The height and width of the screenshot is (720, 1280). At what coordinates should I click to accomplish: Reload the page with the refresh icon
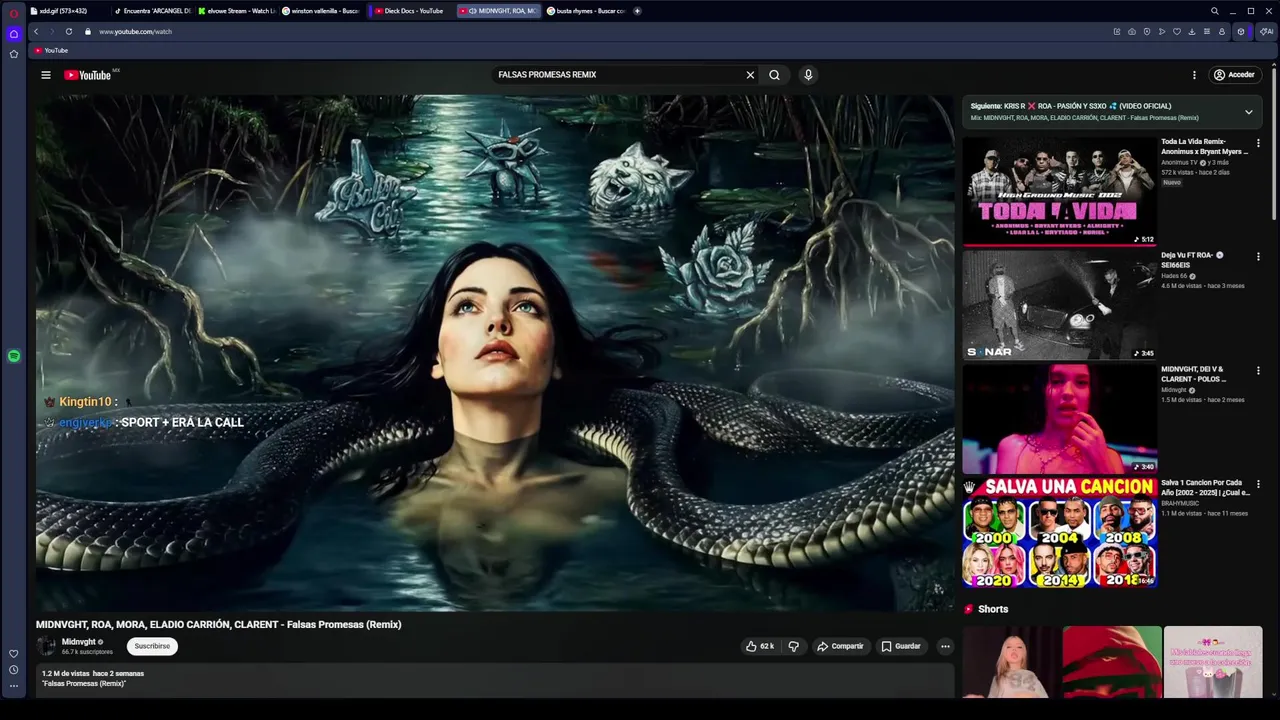coord(68,31)
